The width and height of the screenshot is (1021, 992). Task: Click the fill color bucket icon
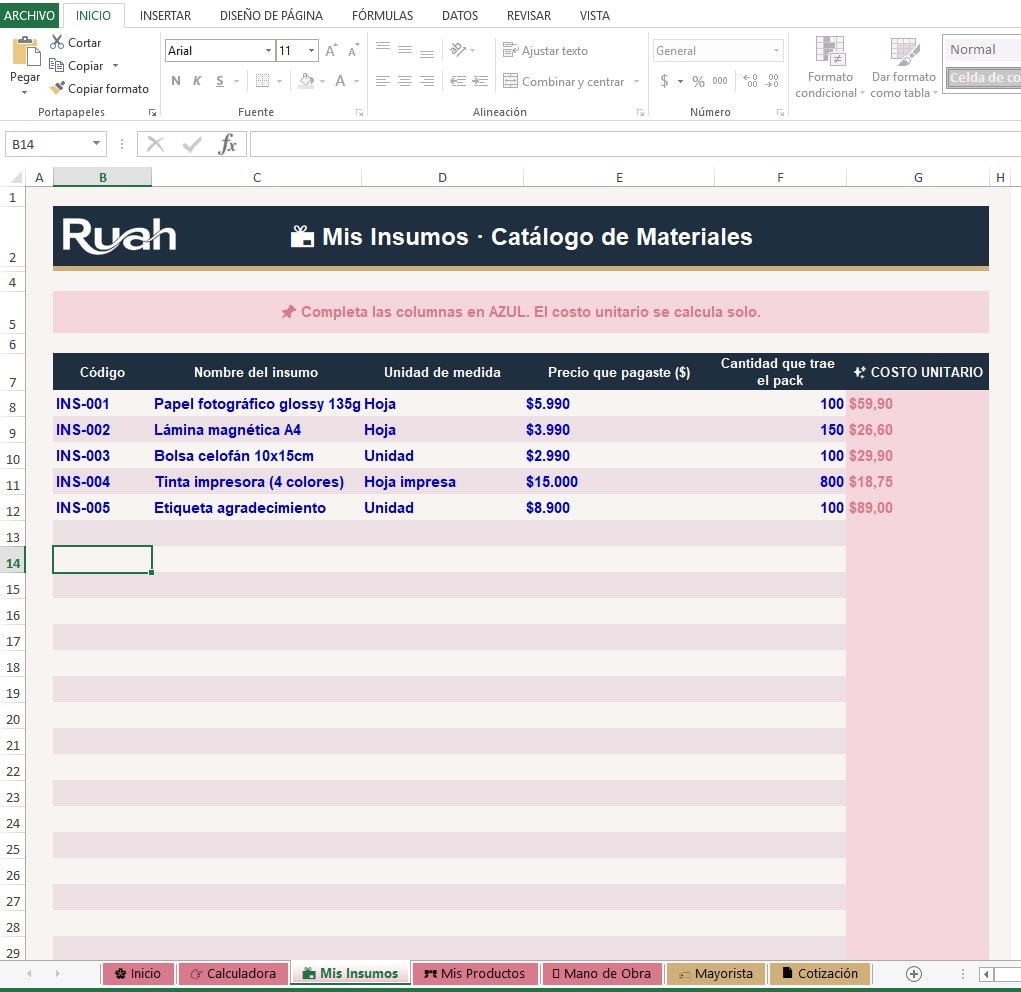tap(306, 81)
